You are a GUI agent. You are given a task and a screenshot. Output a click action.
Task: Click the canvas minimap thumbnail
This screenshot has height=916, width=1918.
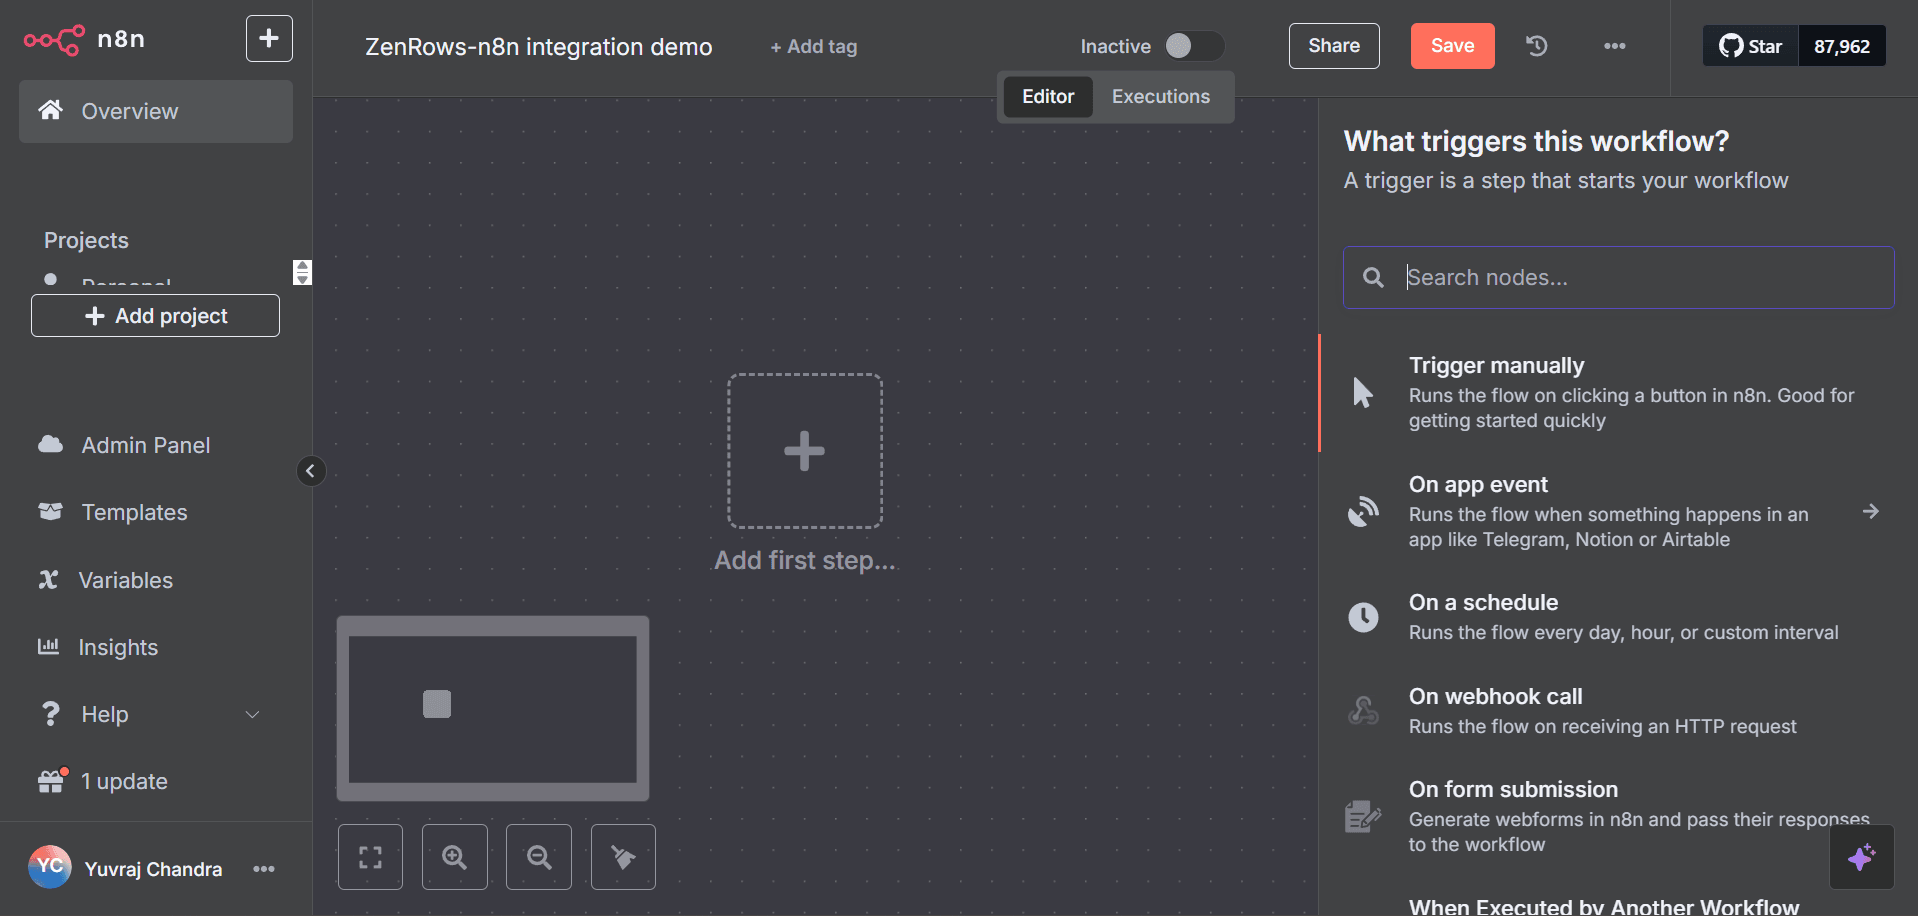(493, 708)
